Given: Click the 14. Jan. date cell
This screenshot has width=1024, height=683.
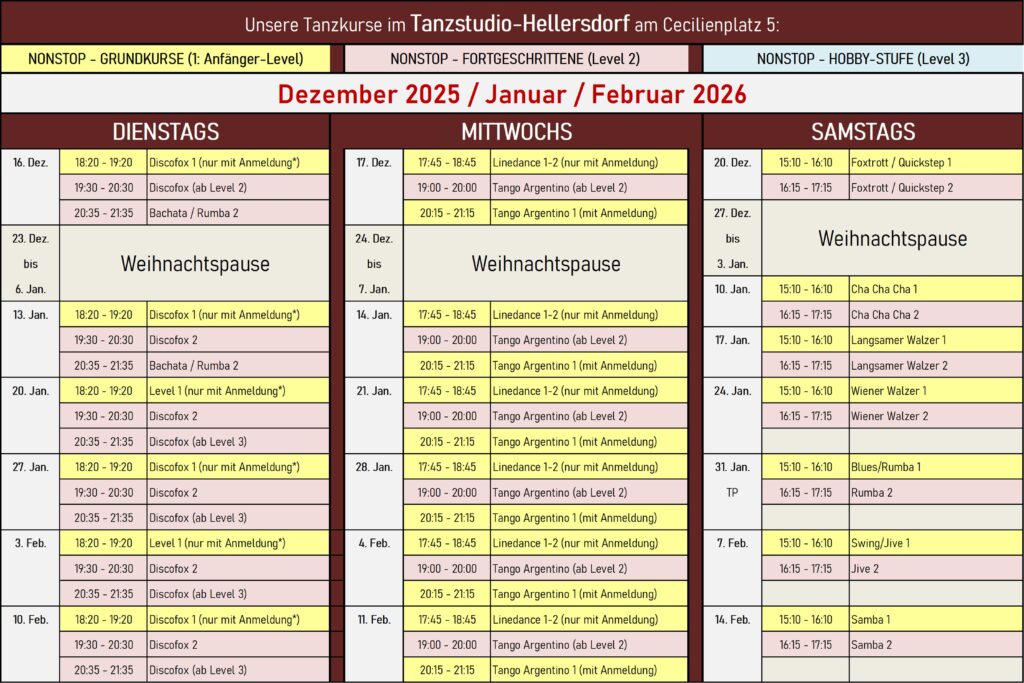Looking at the screenshot, I should [374, 315].
